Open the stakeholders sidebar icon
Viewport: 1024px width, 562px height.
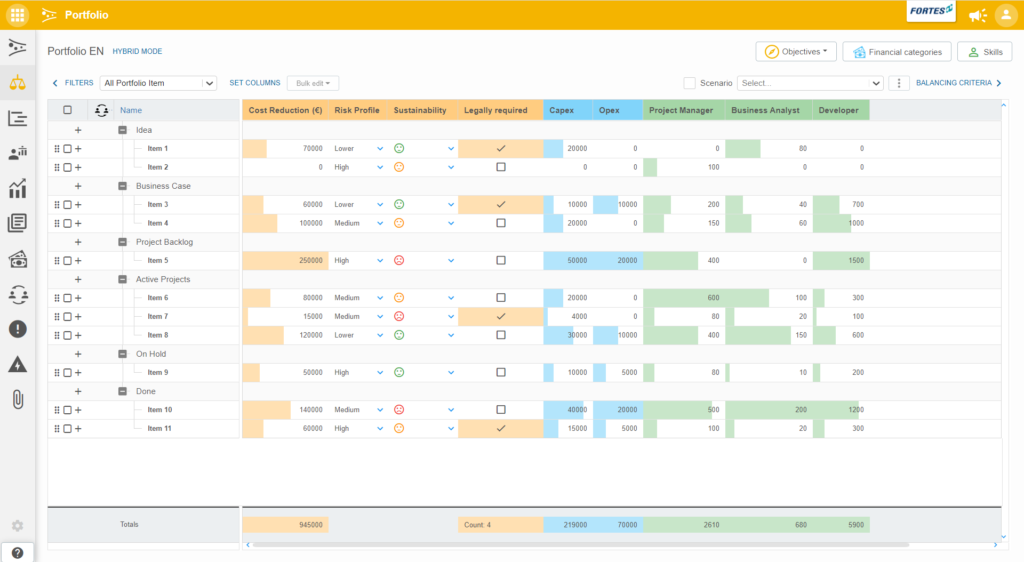18,294
